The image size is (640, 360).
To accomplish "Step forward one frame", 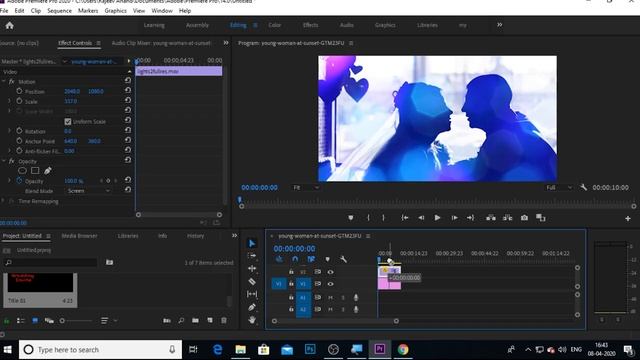I will 454,218.
